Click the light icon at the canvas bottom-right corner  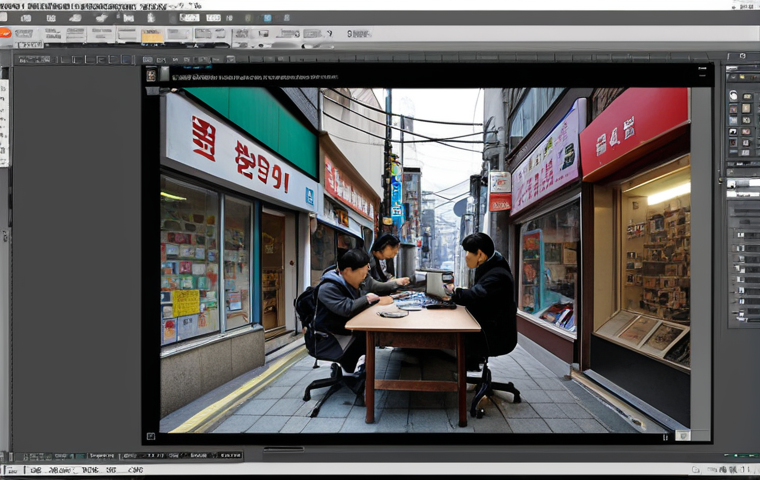(682, 435)
